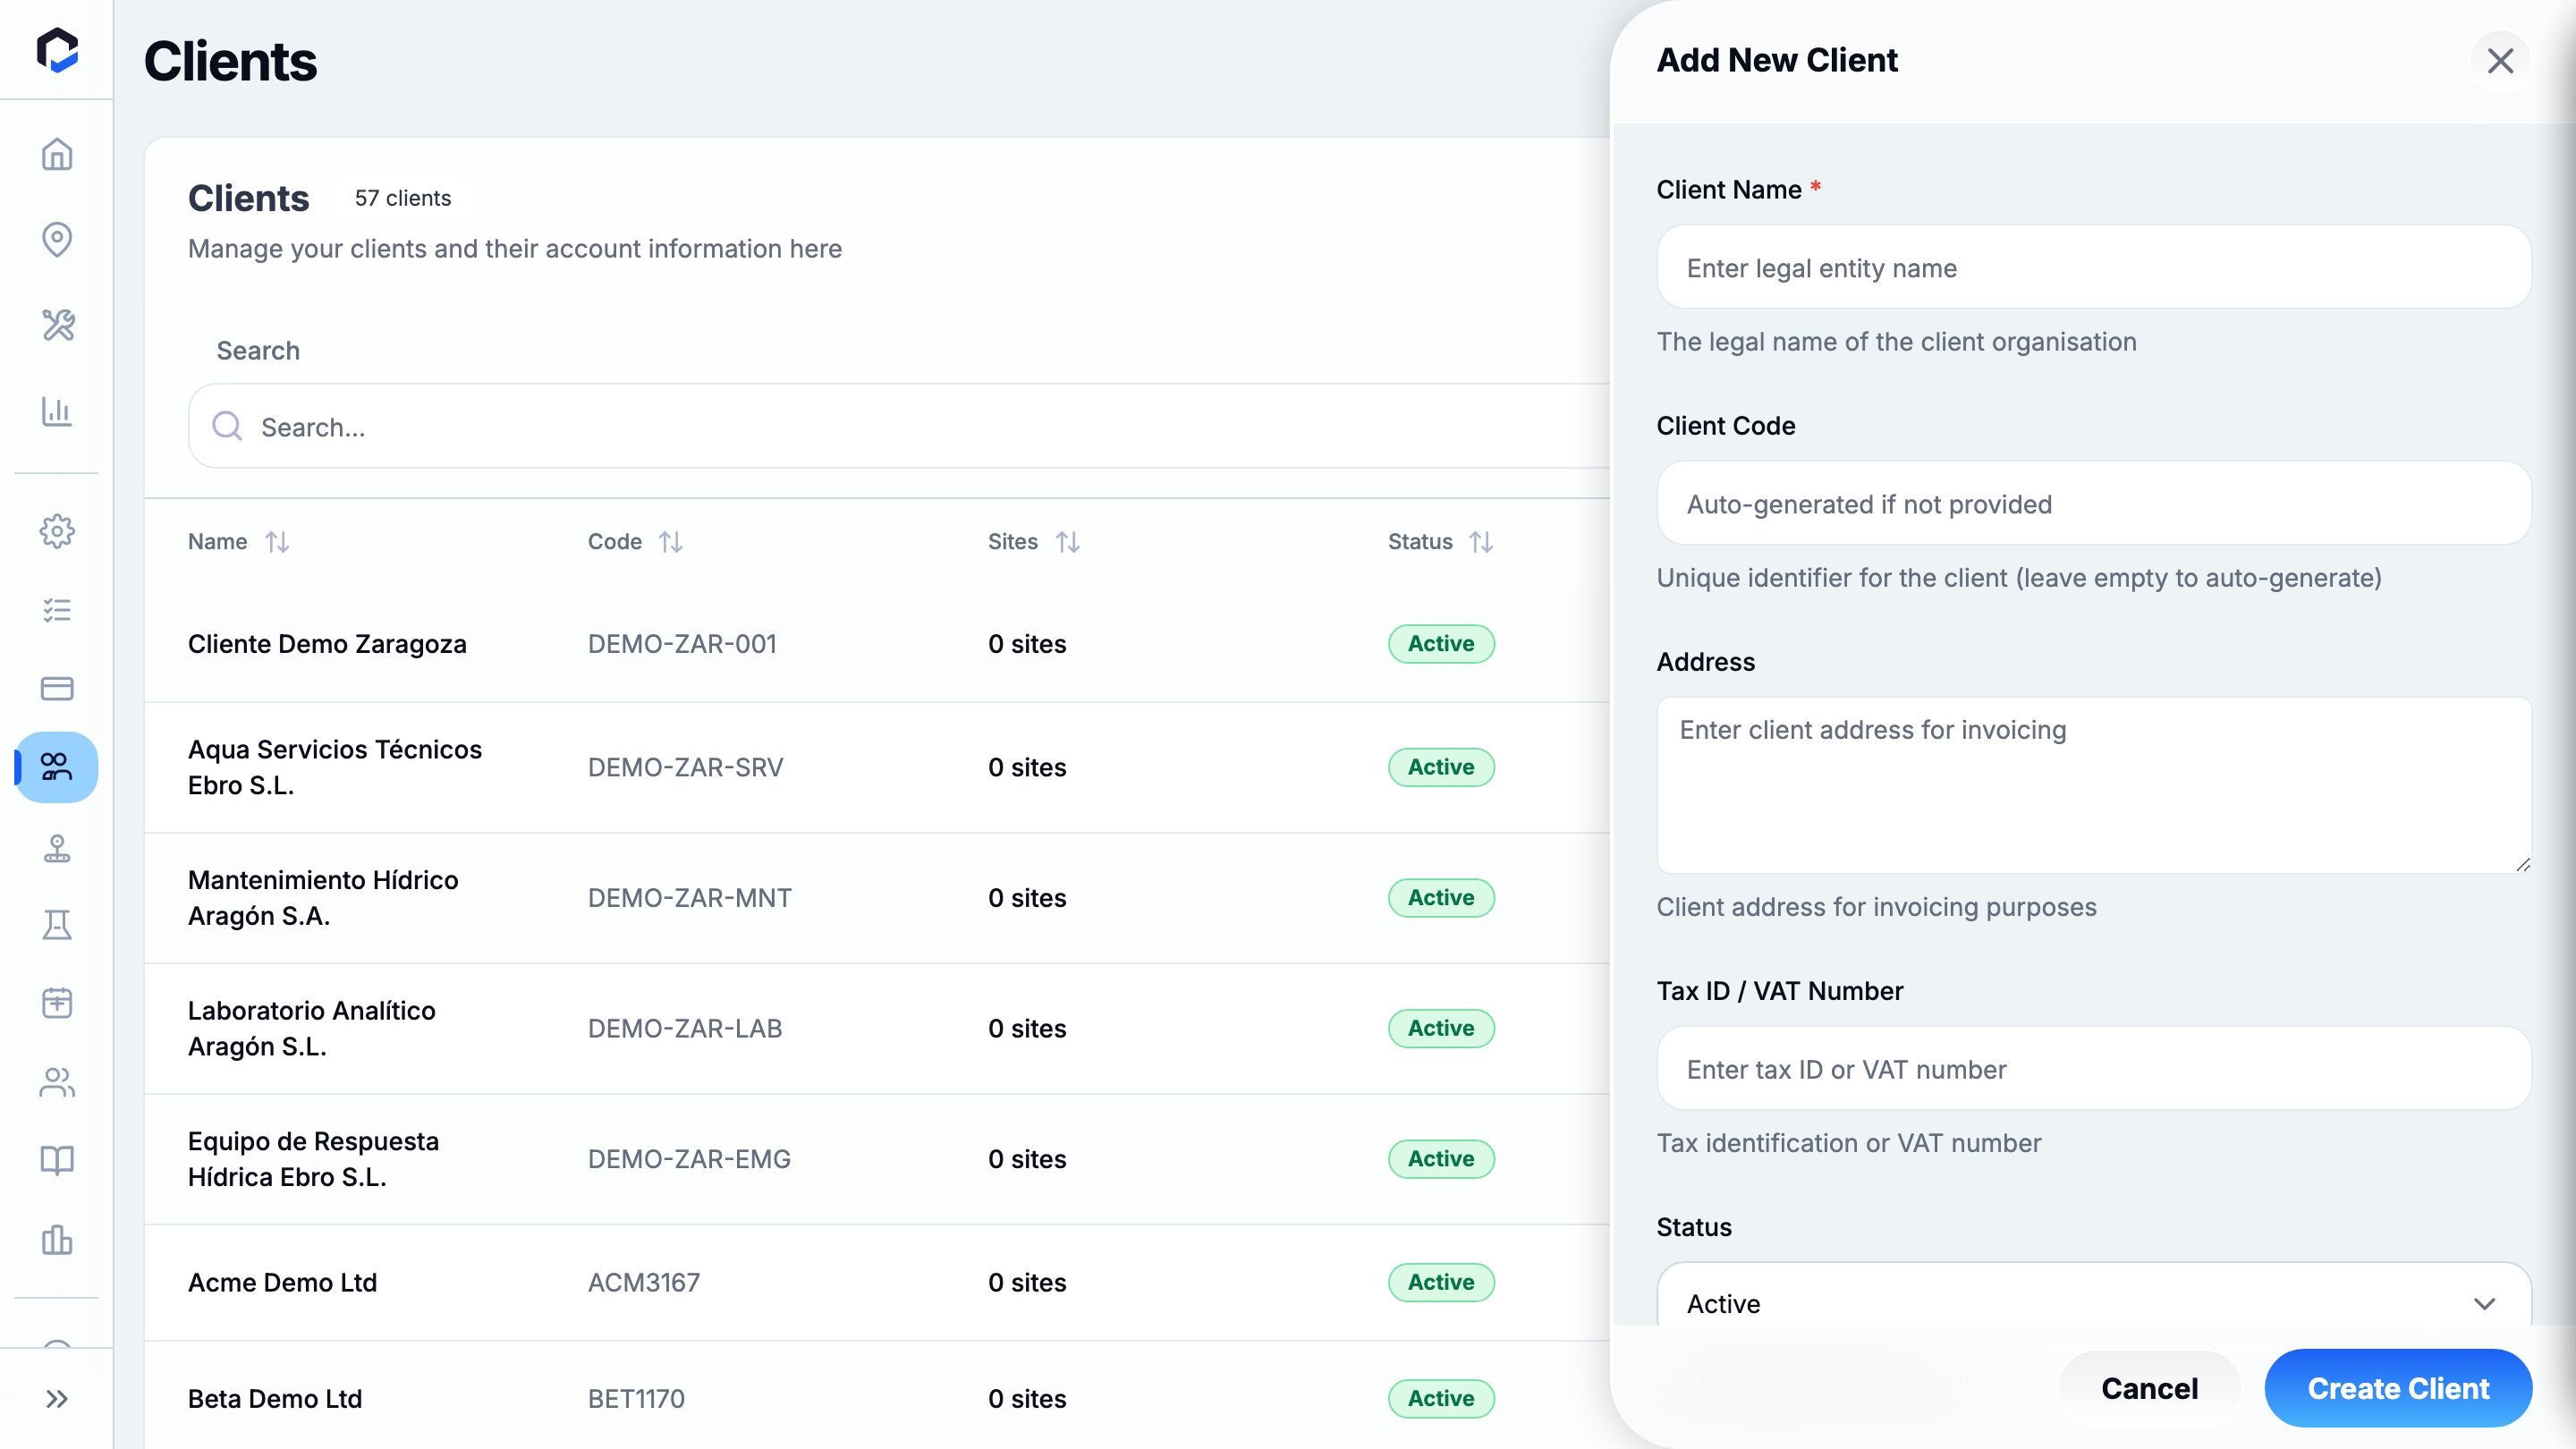Click the Create Client button
The image size is (2576, 1449).
tap(2398, 1388)
